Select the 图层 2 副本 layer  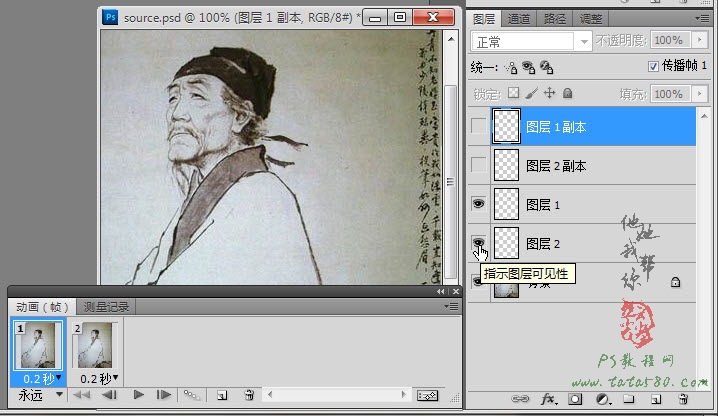(x=593, y=165)
